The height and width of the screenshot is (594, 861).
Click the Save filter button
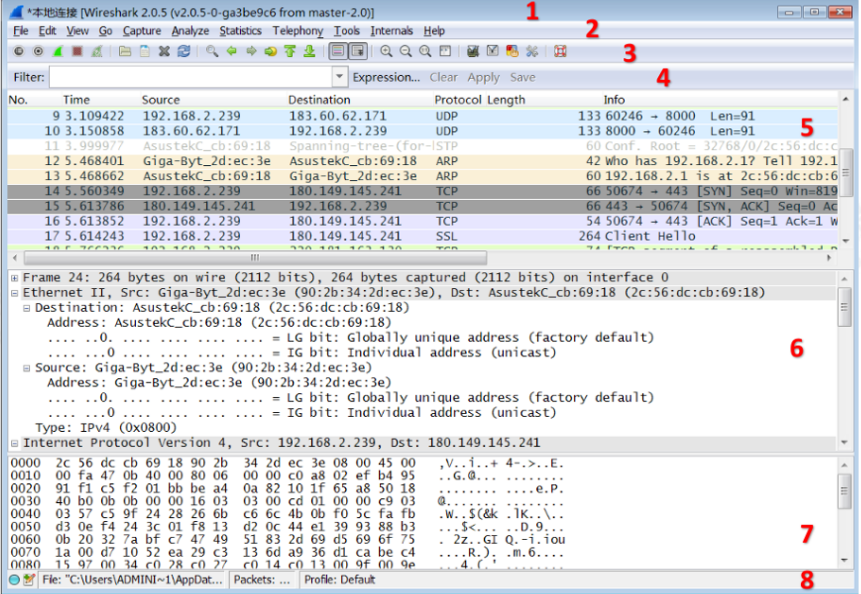(x=522, y=77)
